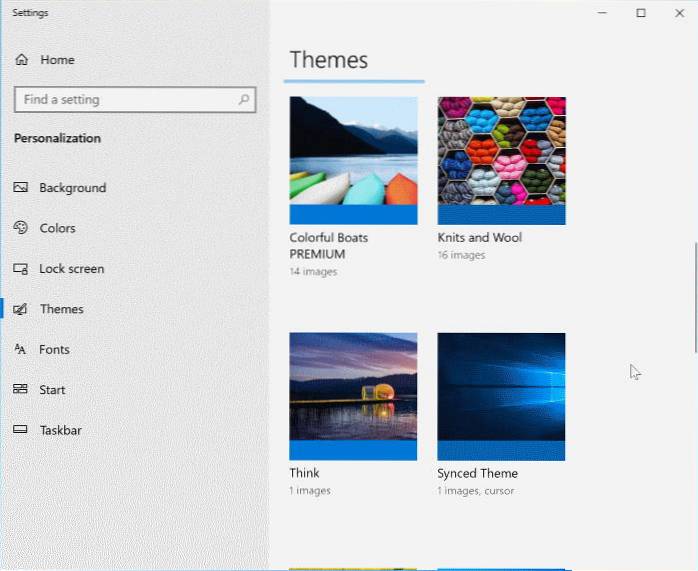
Task: Select the Synced Theme thumbnail
Action: click(x=501, y=396)
